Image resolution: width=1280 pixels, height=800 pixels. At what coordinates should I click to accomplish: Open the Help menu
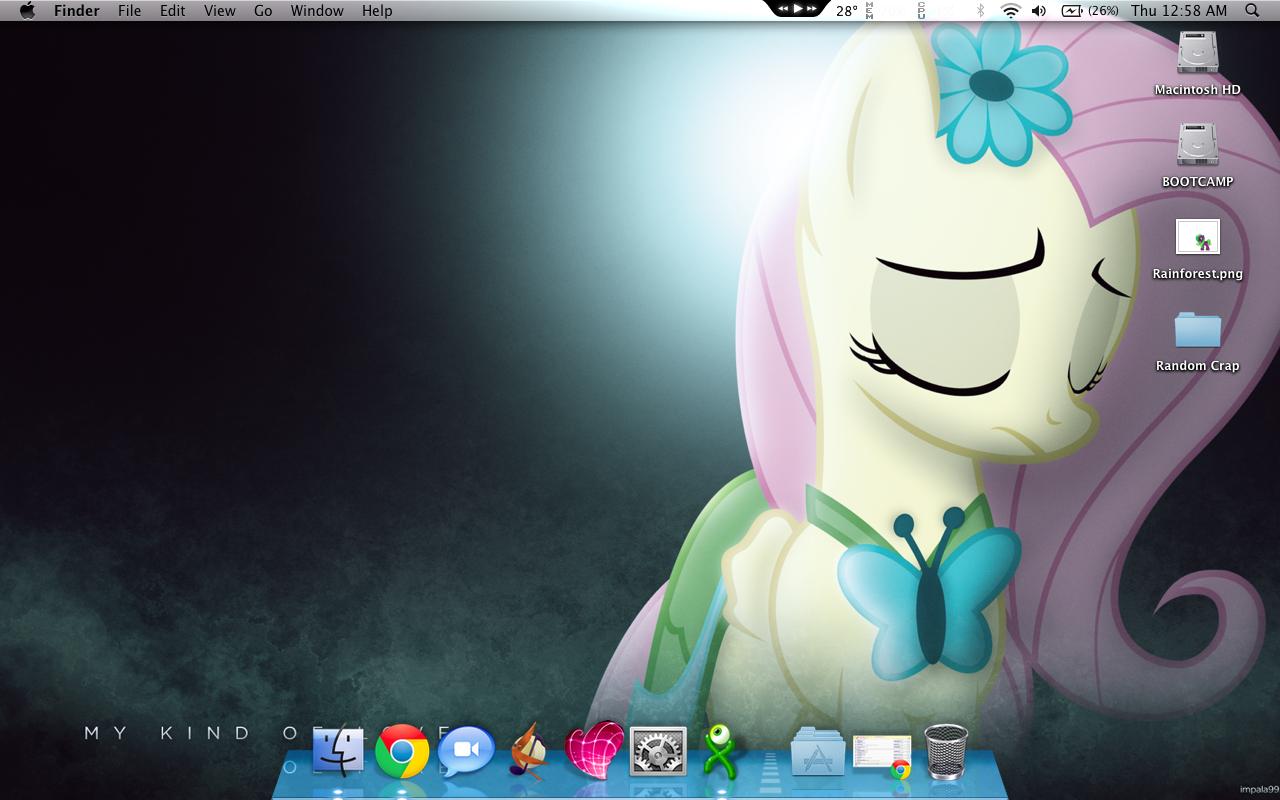pyautogui.click(x=377, y=11)
